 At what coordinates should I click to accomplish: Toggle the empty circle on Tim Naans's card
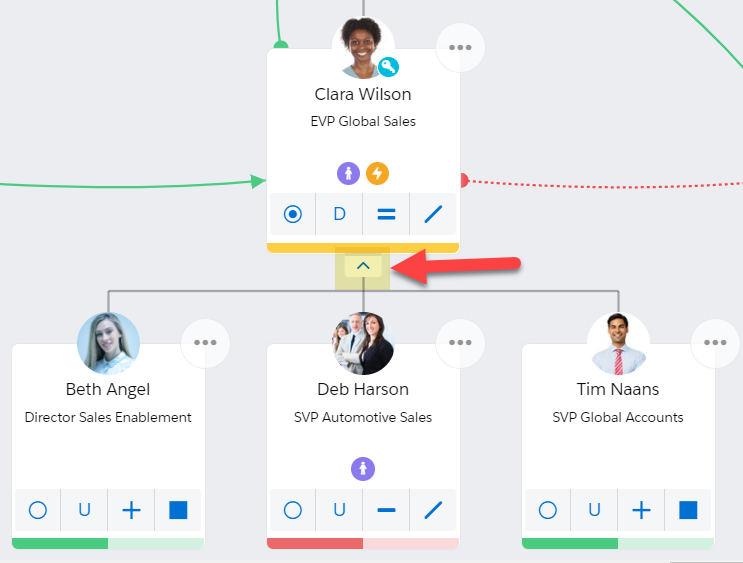coord(548,510)
